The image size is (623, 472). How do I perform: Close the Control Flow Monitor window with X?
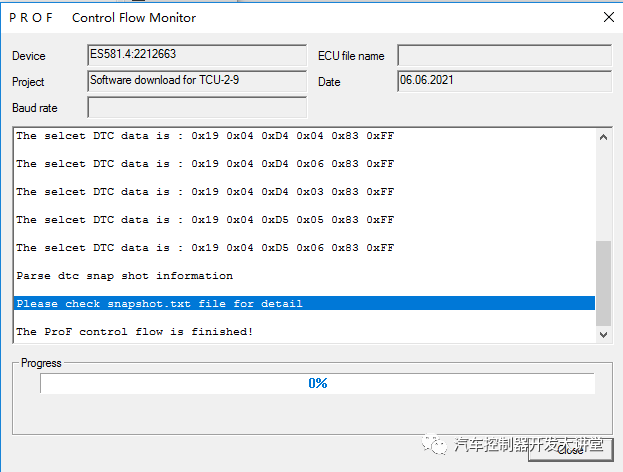pyautogui.click(x=608, y=17)
